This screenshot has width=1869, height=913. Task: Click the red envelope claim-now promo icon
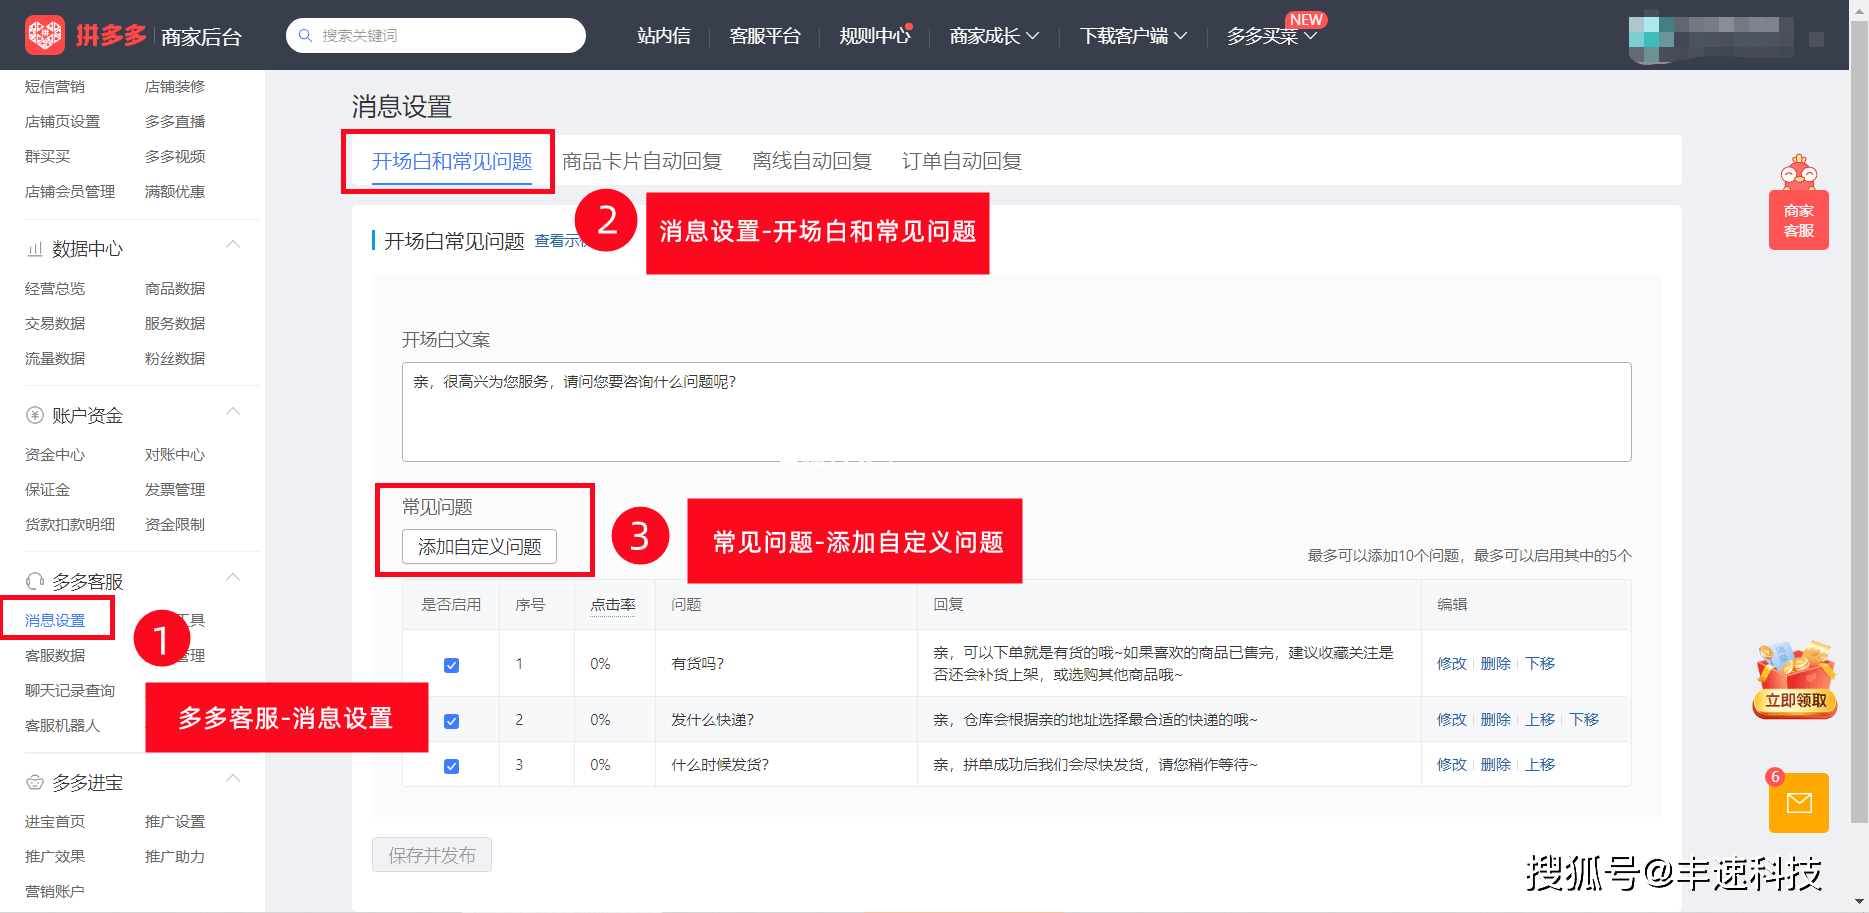[1795, 681]
